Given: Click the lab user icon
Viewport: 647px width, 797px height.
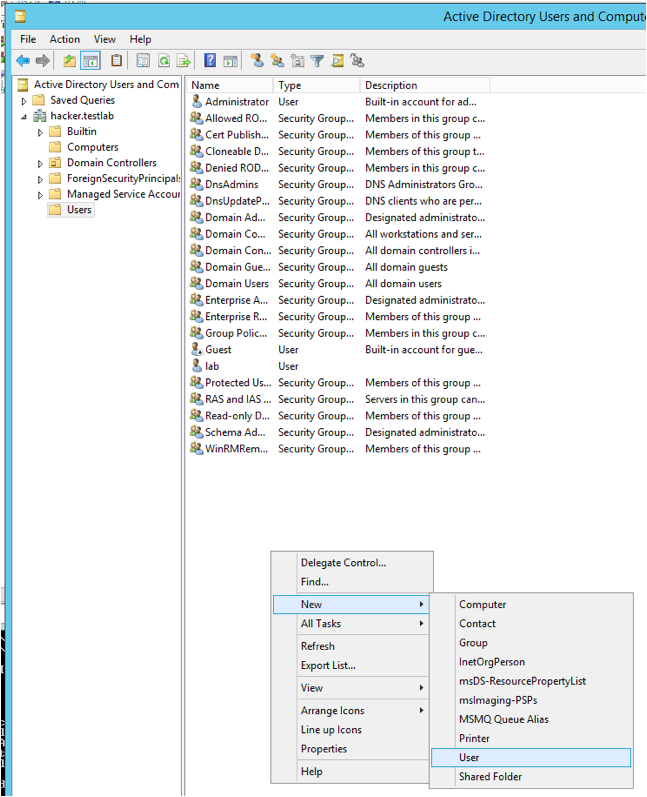Looking at the screenshot, I should click(197, 365).
